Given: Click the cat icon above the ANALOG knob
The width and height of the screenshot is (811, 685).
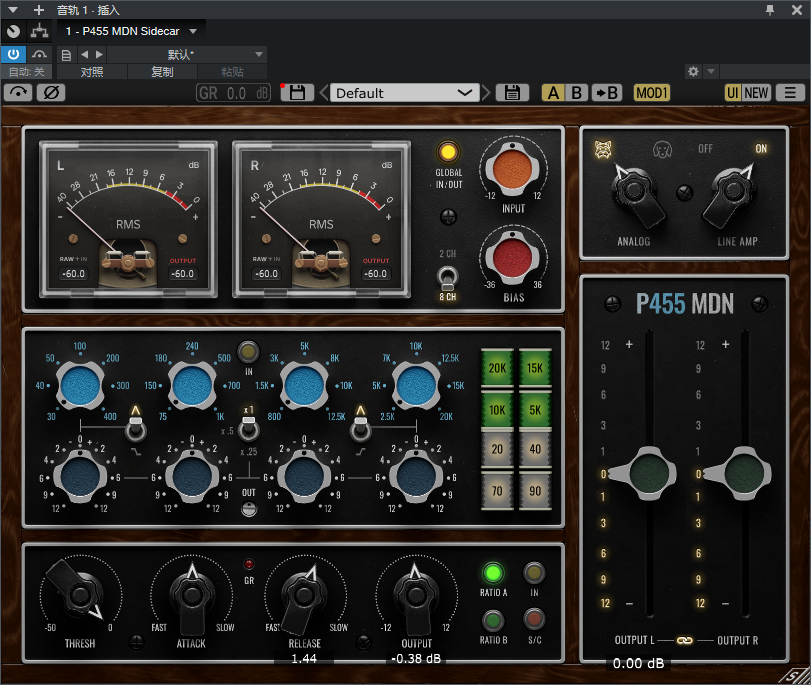Looking at the screenshot, I should click(x=603, y=150).
